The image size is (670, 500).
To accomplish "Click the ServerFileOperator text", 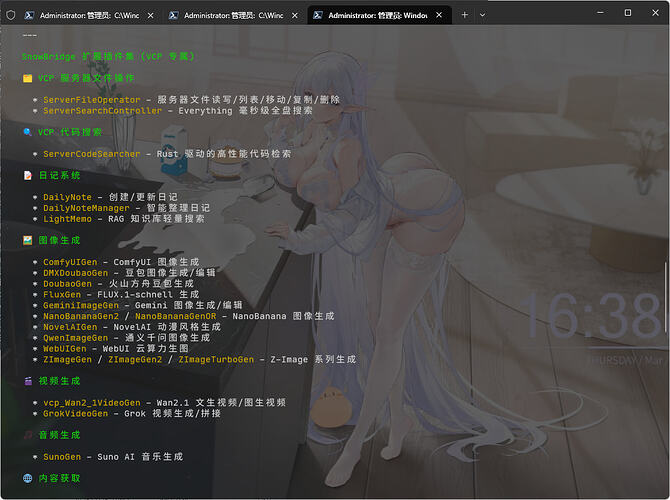I will 92,100.
